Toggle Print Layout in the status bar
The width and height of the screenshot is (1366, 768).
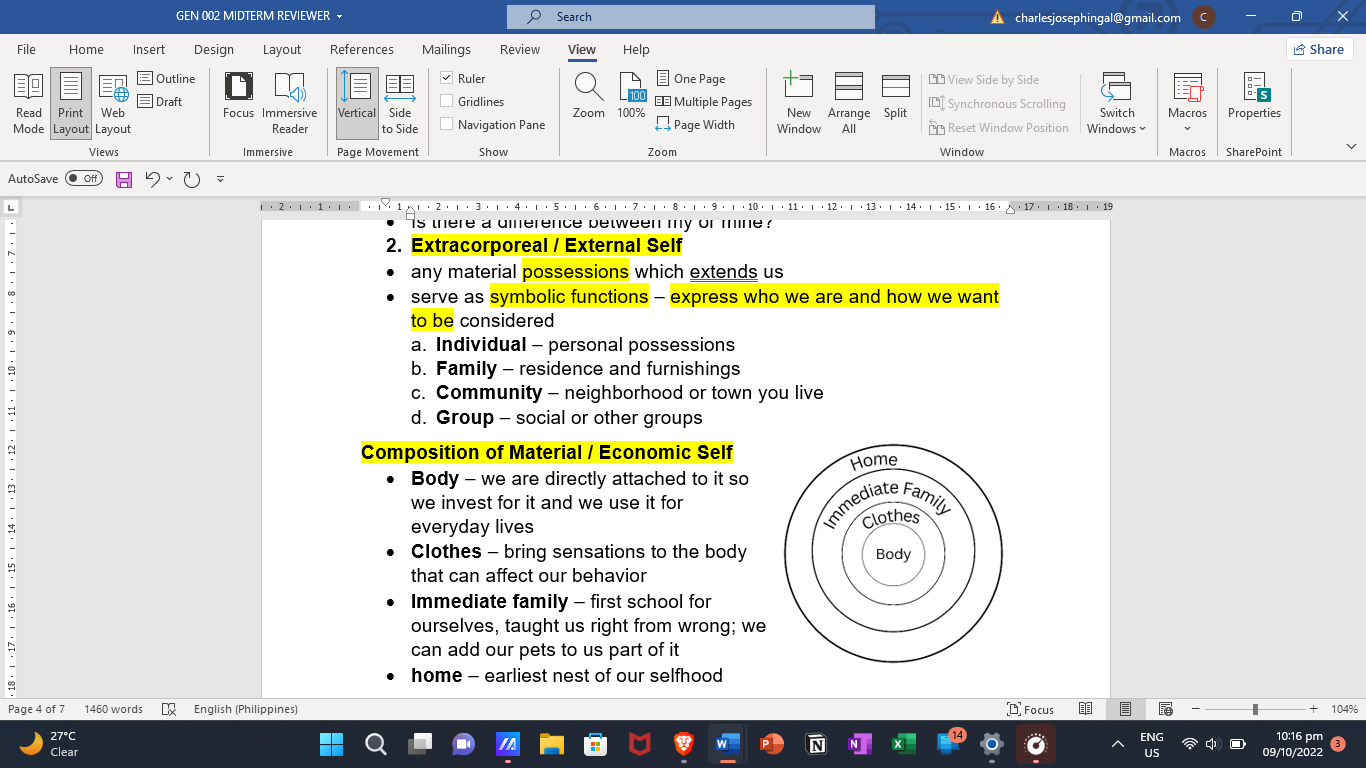click(x=1125, y=709)
